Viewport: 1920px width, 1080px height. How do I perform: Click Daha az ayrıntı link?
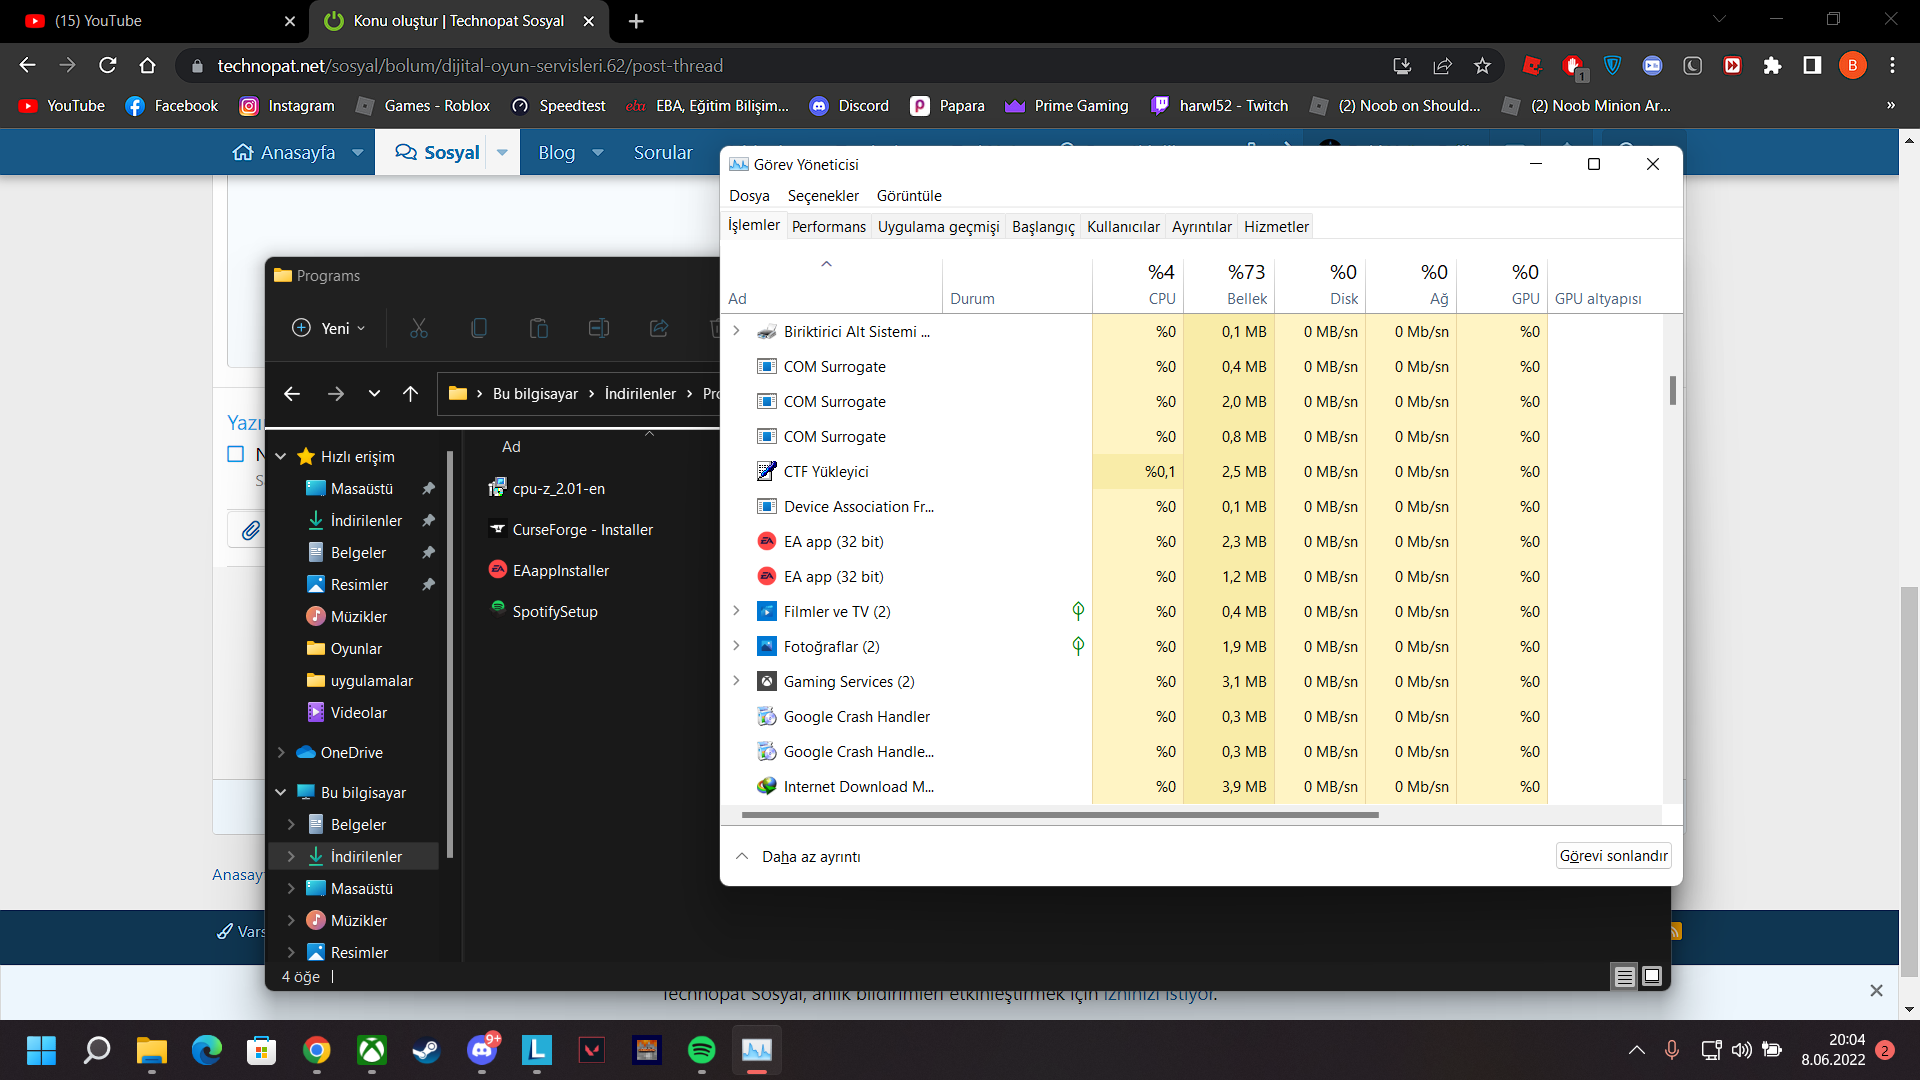810,857
